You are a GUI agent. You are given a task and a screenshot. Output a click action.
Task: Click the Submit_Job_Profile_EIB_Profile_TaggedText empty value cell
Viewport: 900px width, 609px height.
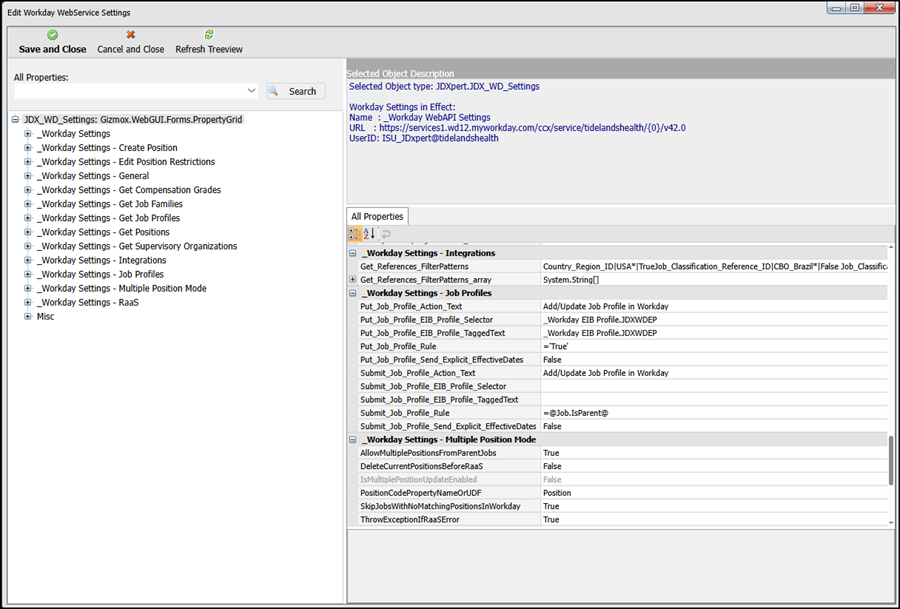(714, 399)
